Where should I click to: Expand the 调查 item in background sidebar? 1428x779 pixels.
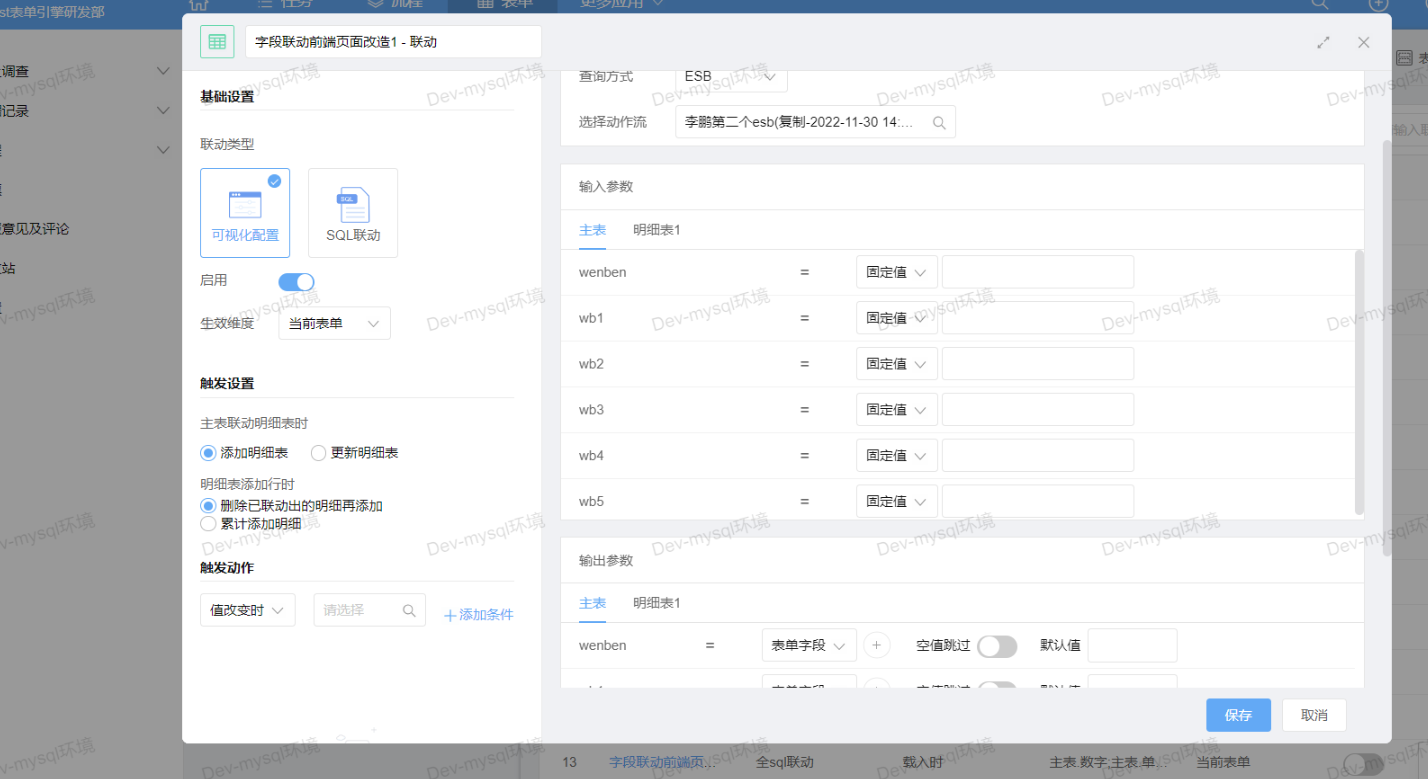coord(164,71)
